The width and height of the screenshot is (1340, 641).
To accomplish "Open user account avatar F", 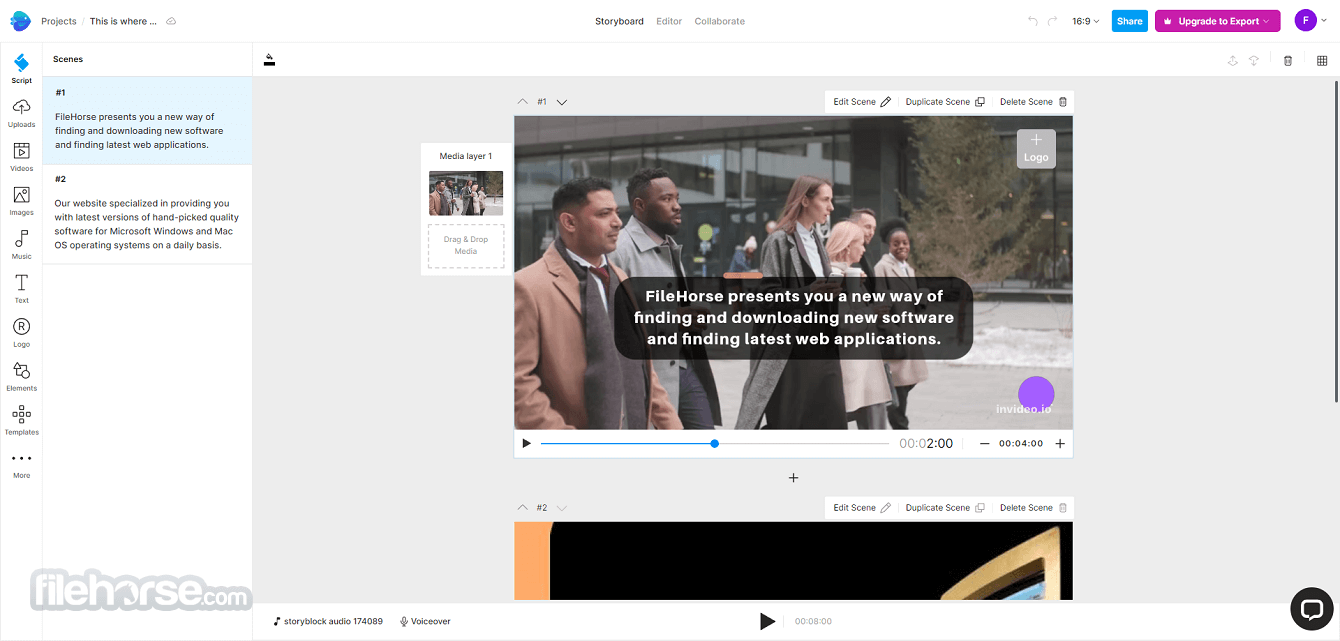I will point(1305,20).
